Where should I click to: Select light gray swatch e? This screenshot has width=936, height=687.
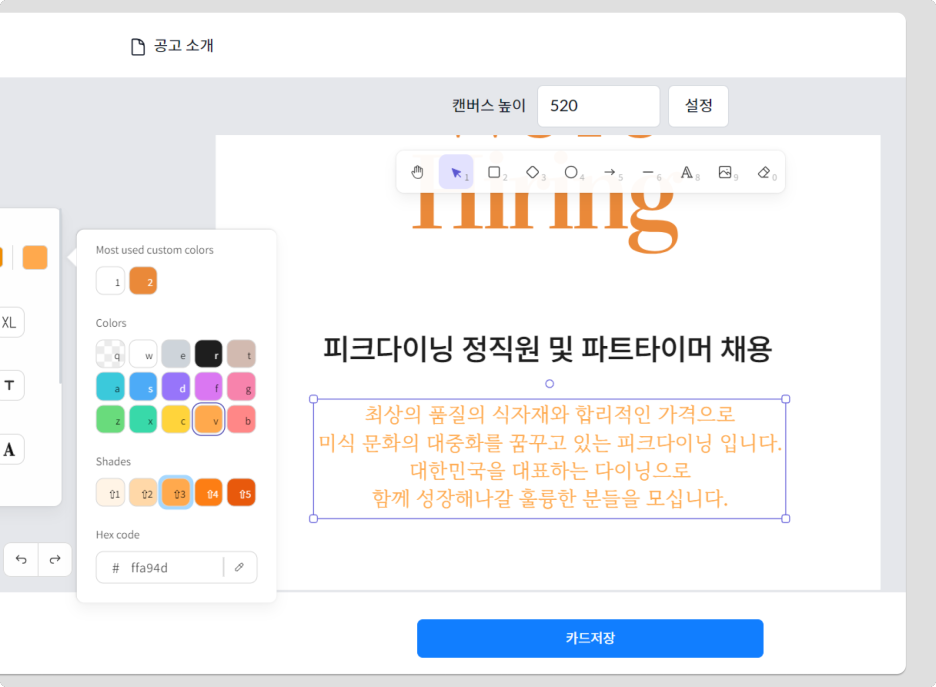[176, 354]
